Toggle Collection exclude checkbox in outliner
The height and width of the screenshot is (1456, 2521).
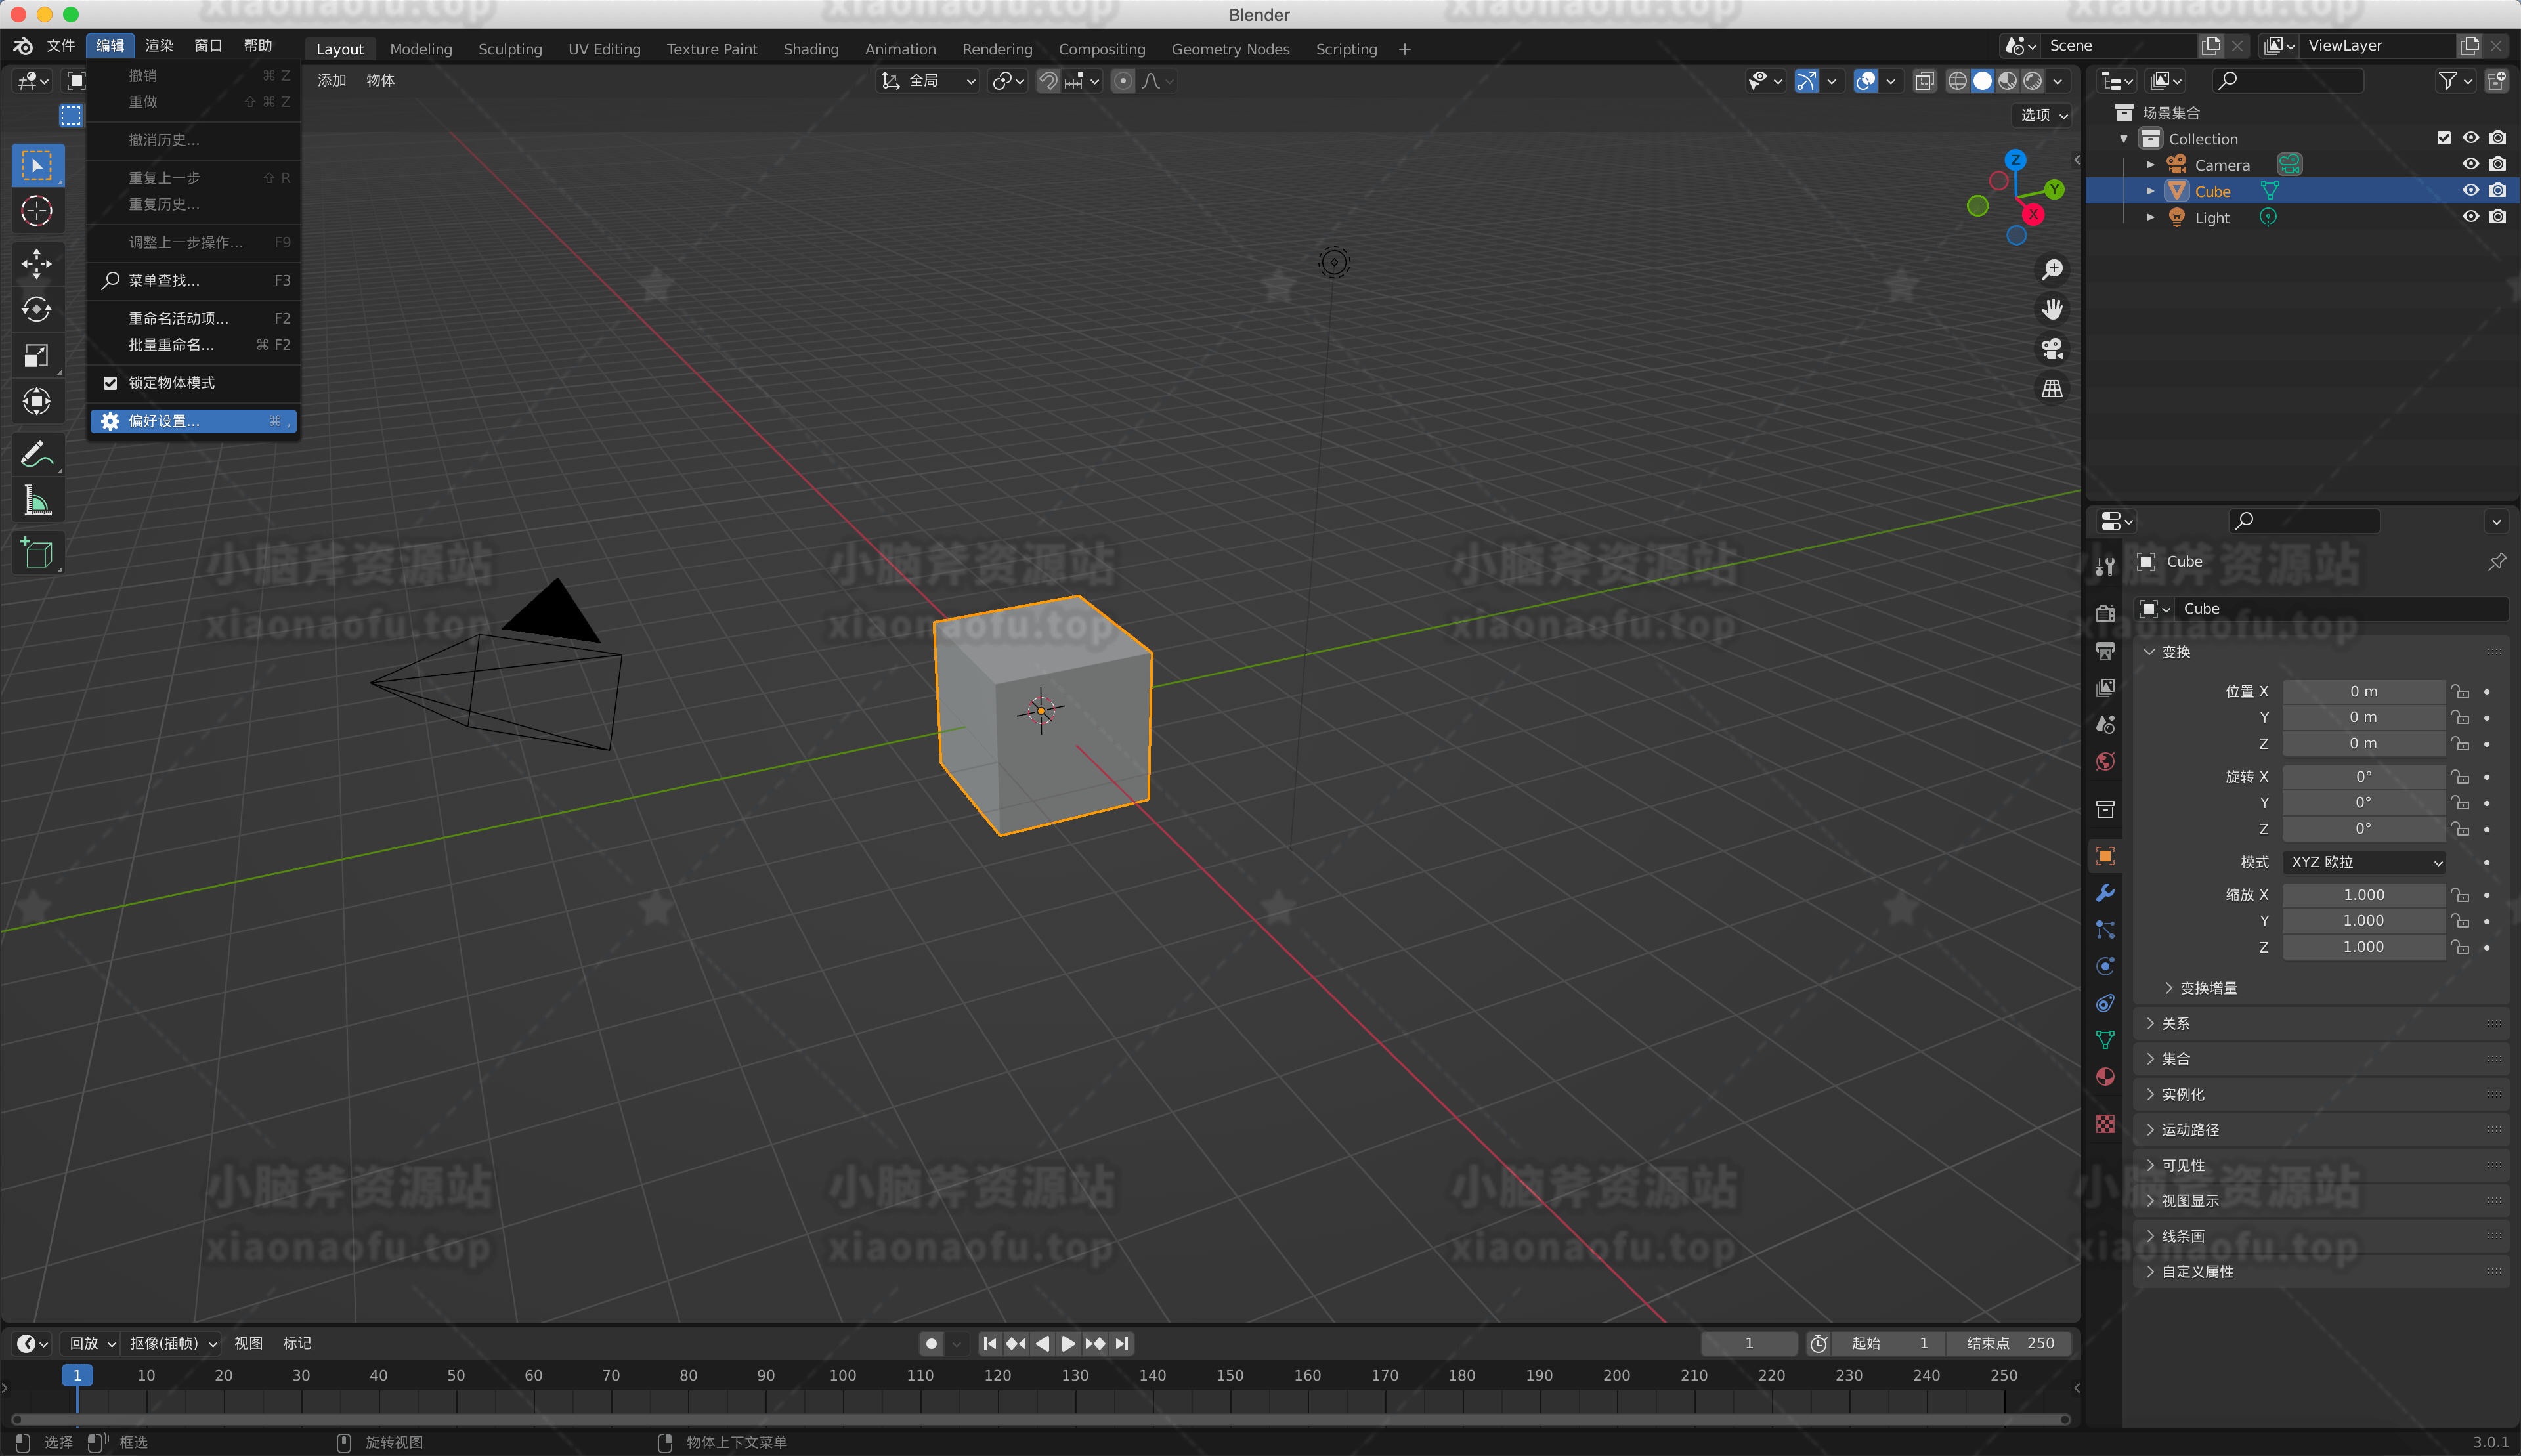pos(2443,138)
